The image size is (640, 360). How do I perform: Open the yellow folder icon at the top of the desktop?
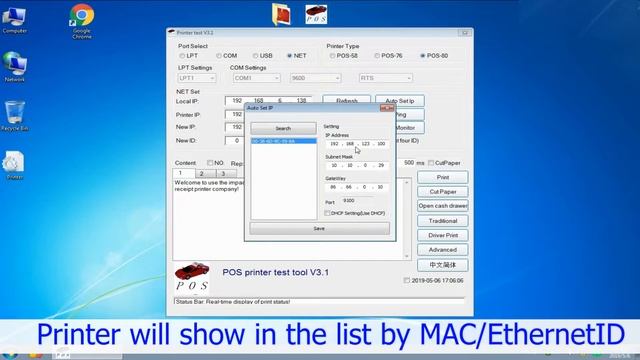tap(281, 14)
